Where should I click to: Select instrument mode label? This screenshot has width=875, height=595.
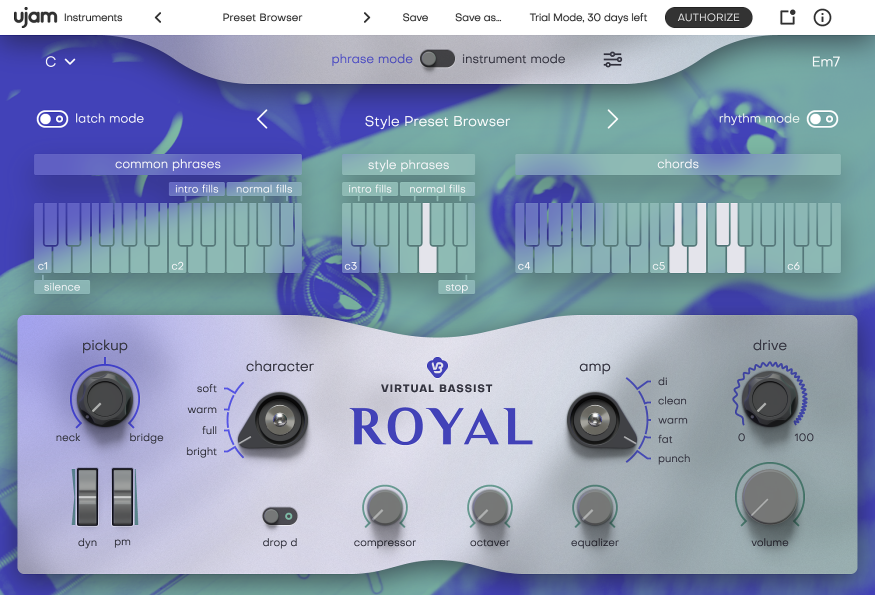(x=513, y=59)
